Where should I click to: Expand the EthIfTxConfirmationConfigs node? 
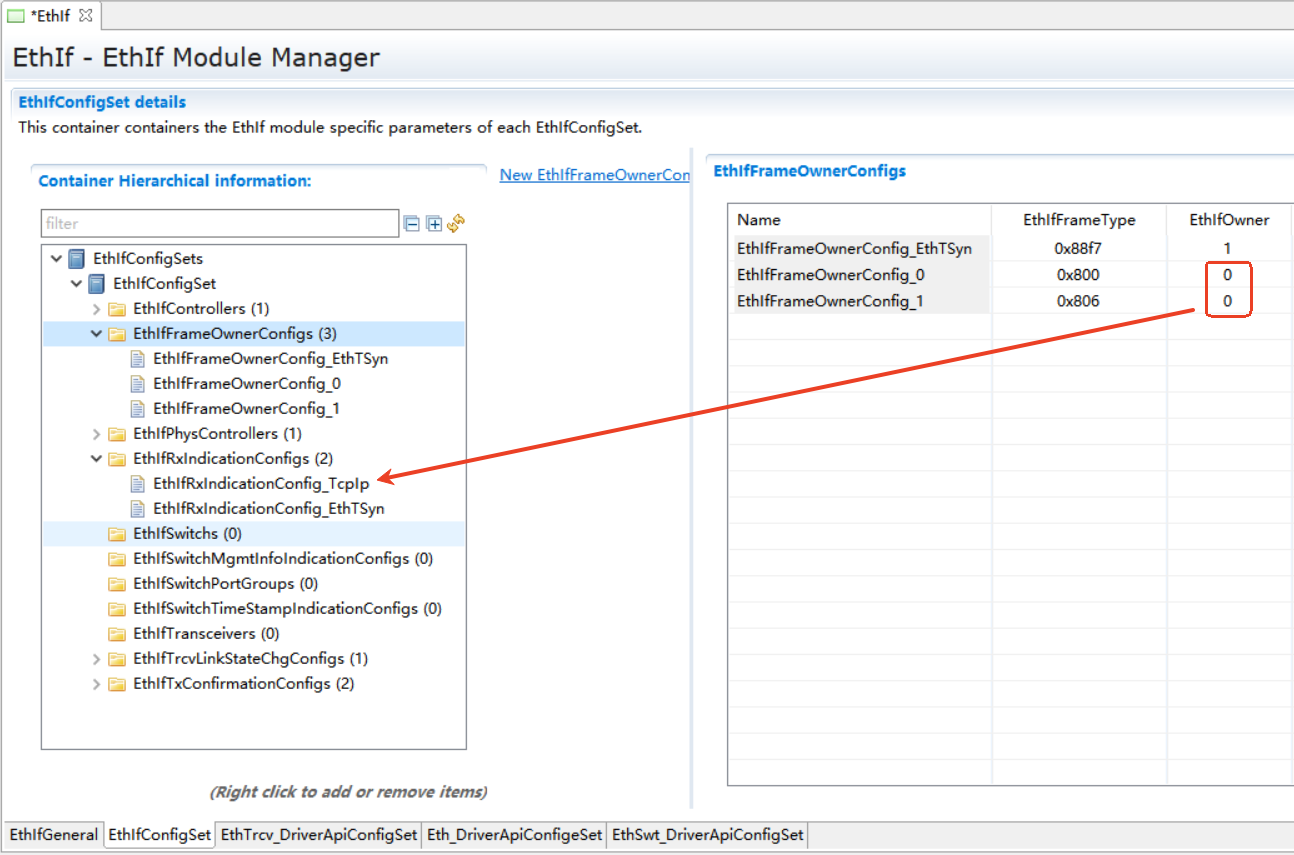click(97, 684)
